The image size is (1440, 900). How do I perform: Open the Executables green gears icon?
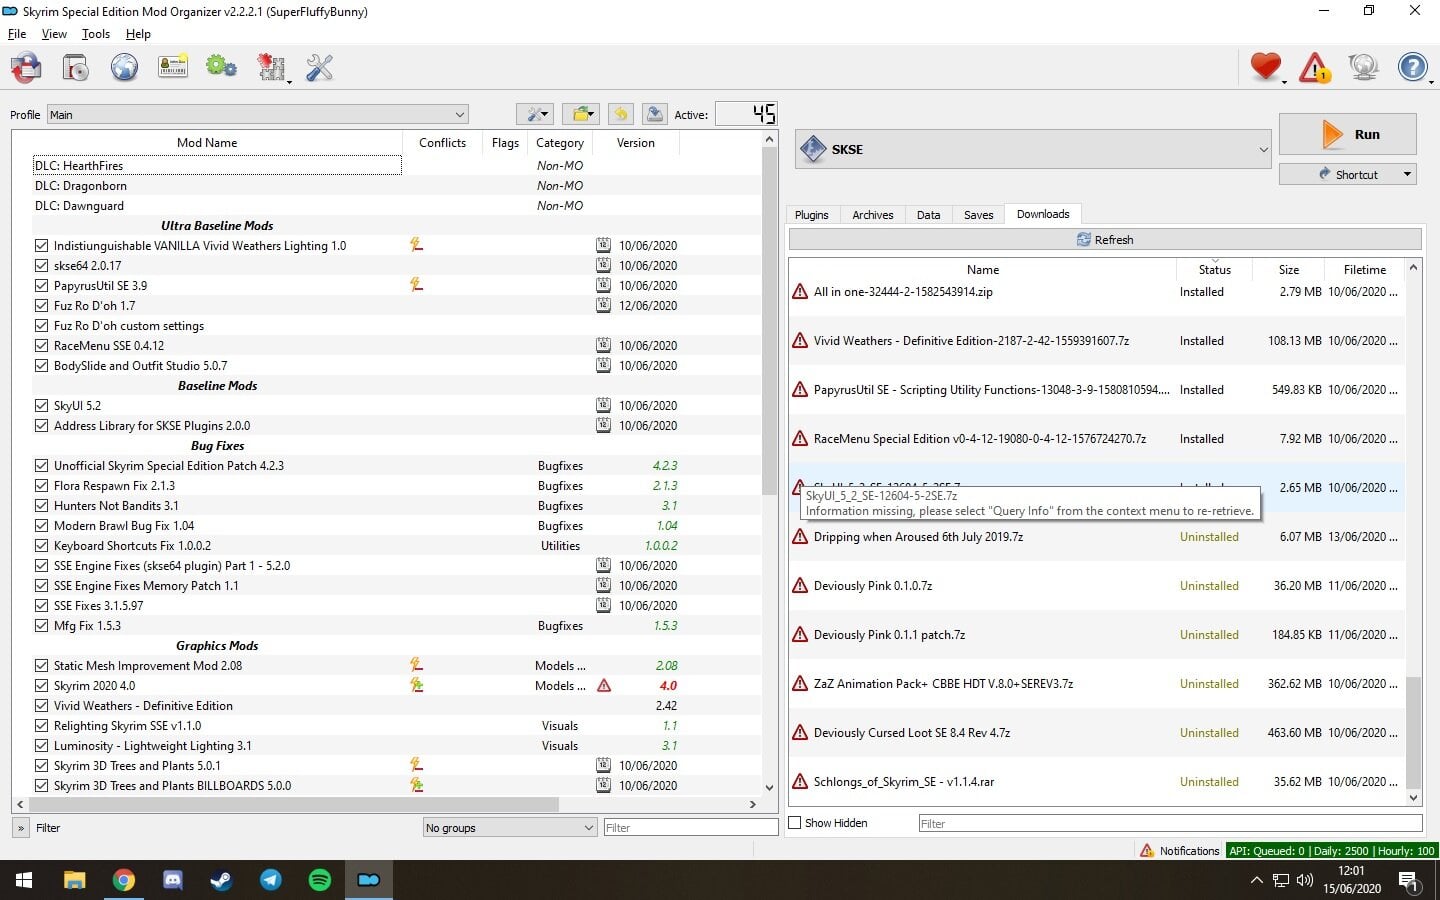221,68
